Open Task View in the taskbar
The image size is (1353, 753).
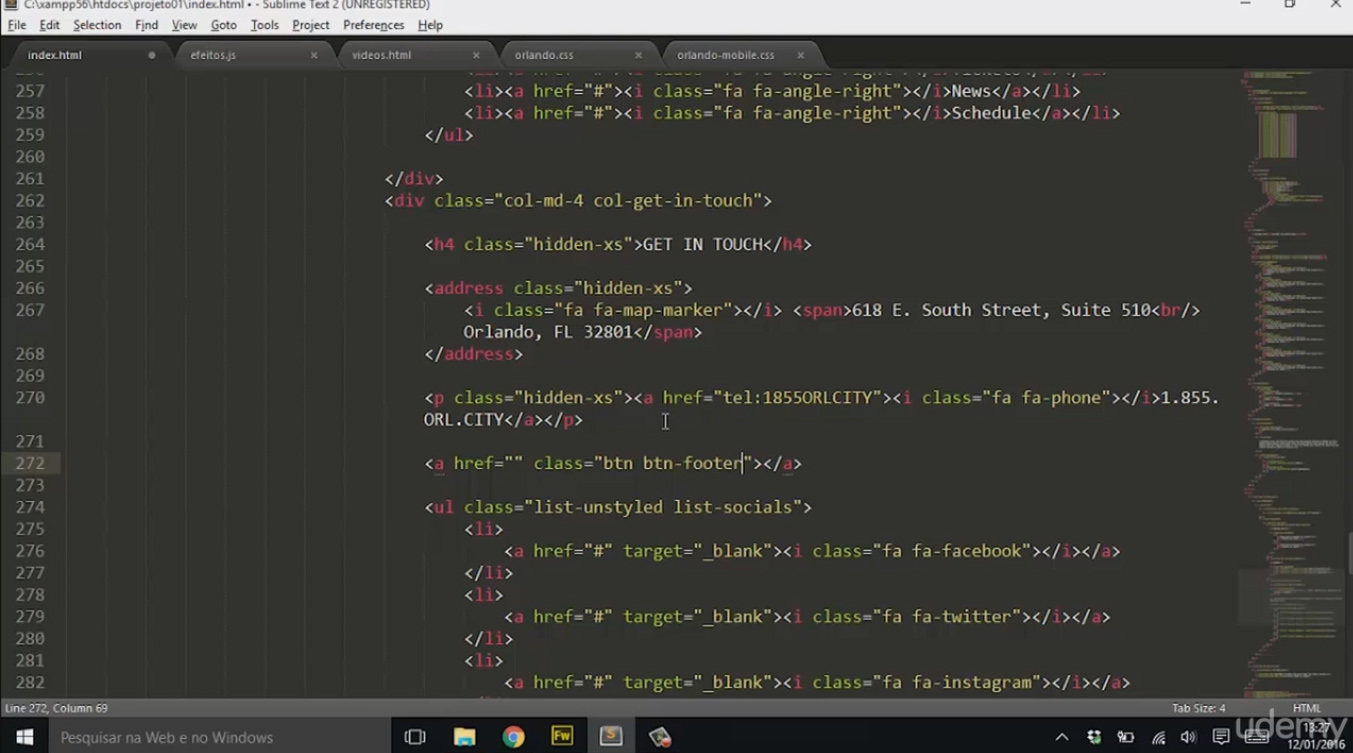[x=415, y=737]
